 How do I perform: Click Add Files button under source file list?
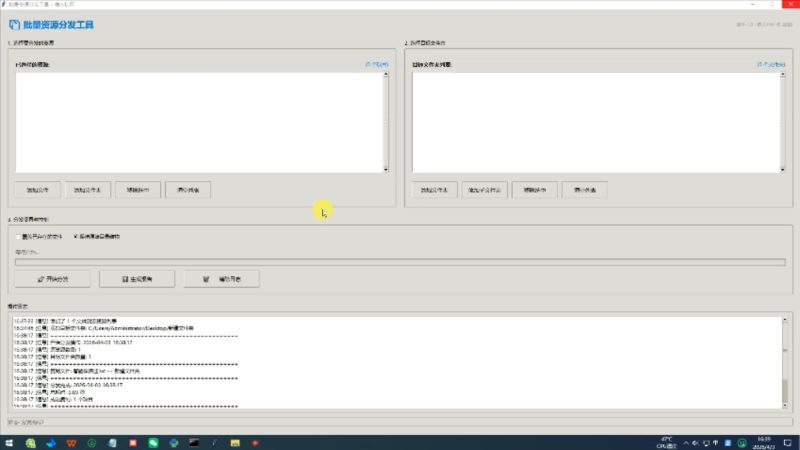[38, 189]
